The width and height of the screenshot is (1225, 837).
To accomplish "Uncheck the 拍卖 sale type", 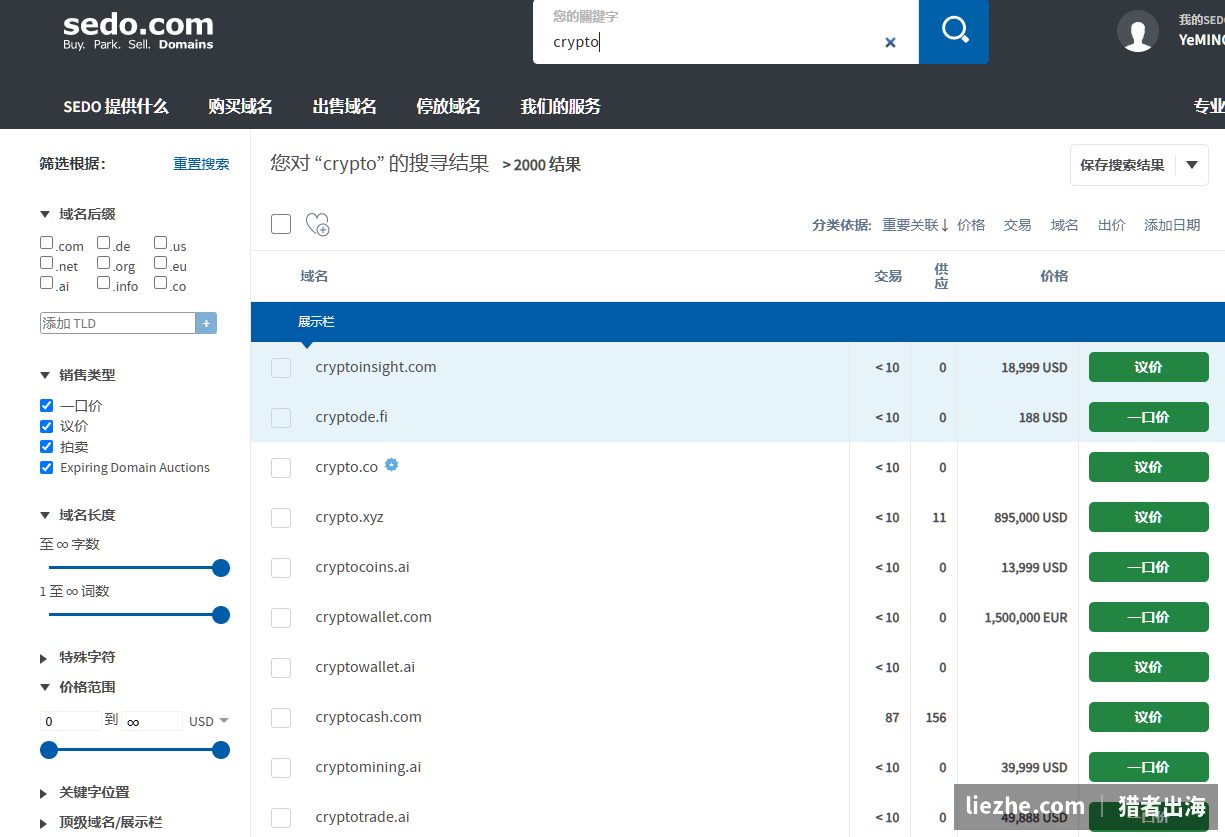I will coord(46,447).
